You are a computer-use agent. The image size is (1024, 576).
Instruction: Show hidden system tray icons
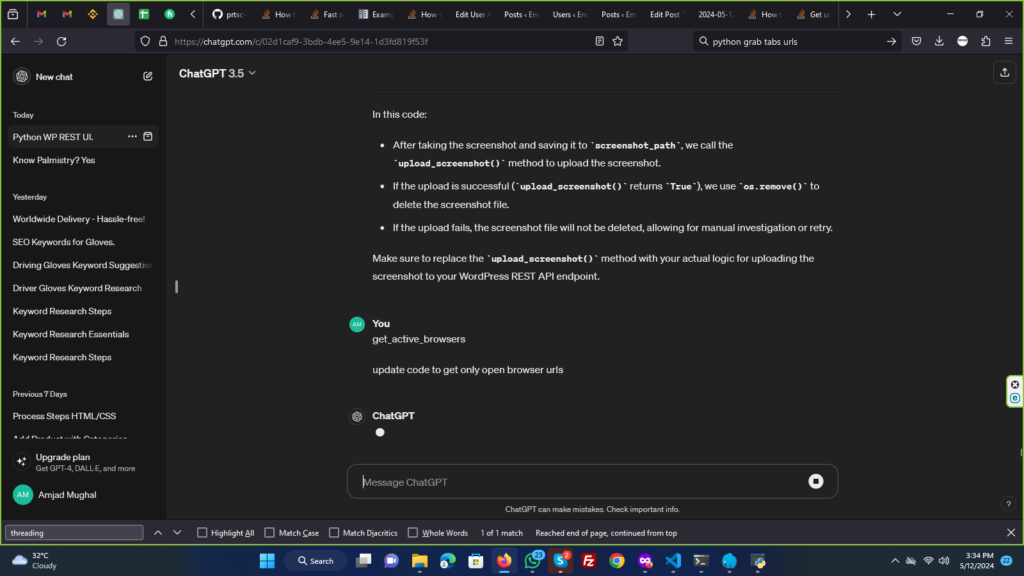coord(894,561)
